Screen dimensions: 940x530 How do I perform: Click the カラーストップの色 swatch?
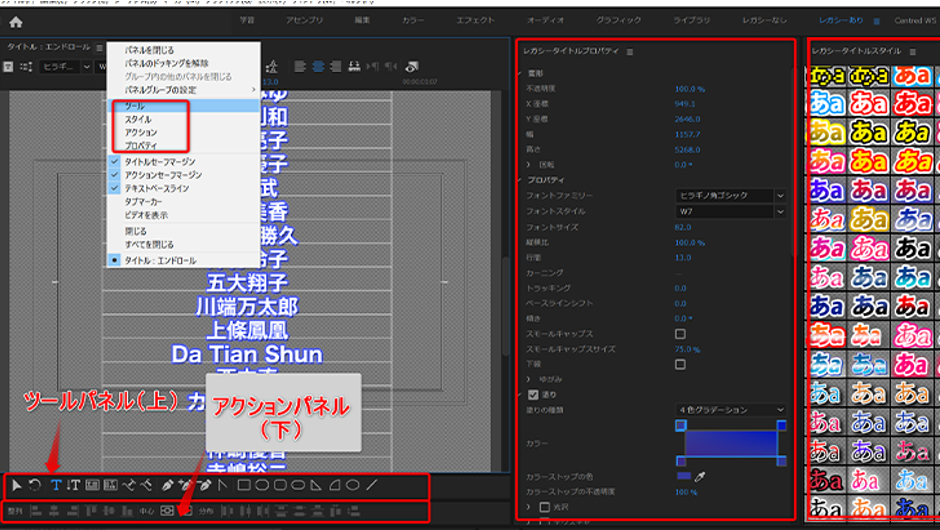click(683, 476)
